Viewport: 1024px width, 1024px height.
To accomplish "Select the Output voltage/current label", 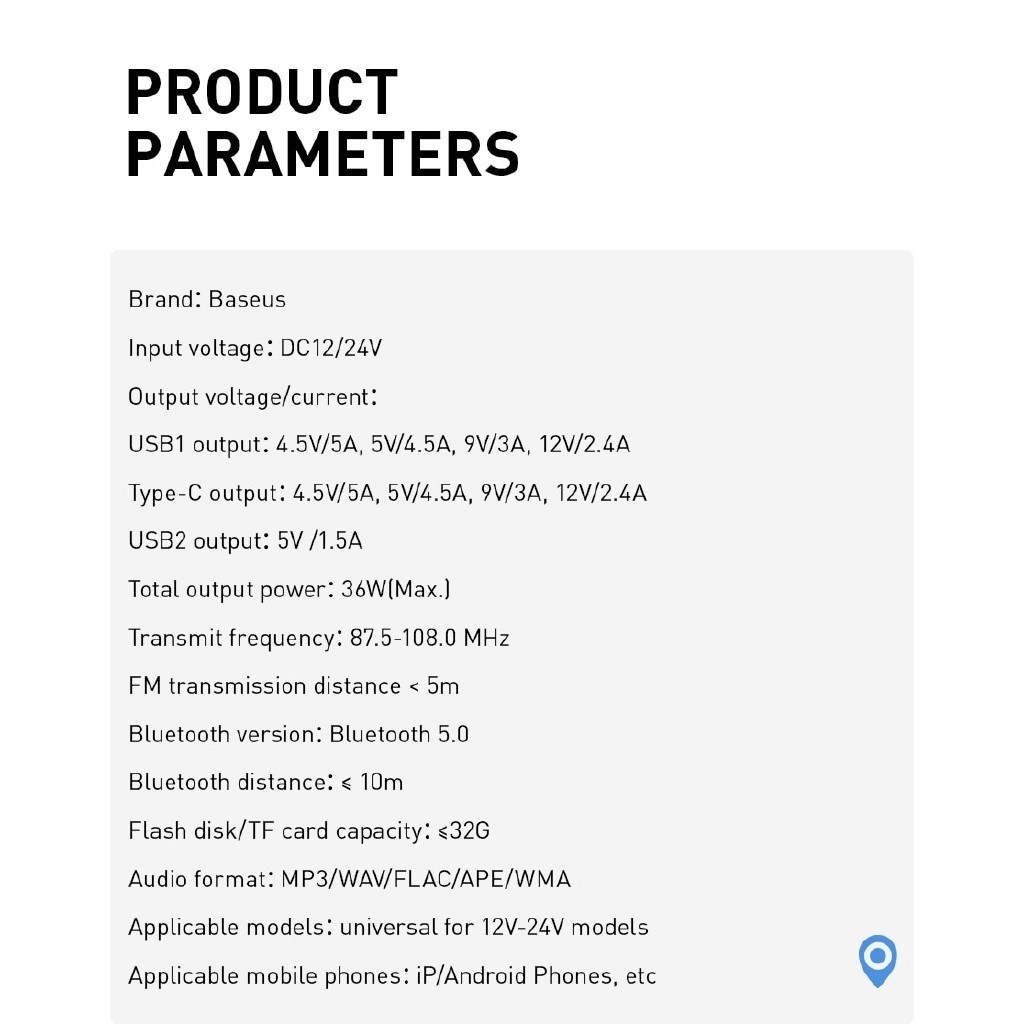I will coord(252,397).
